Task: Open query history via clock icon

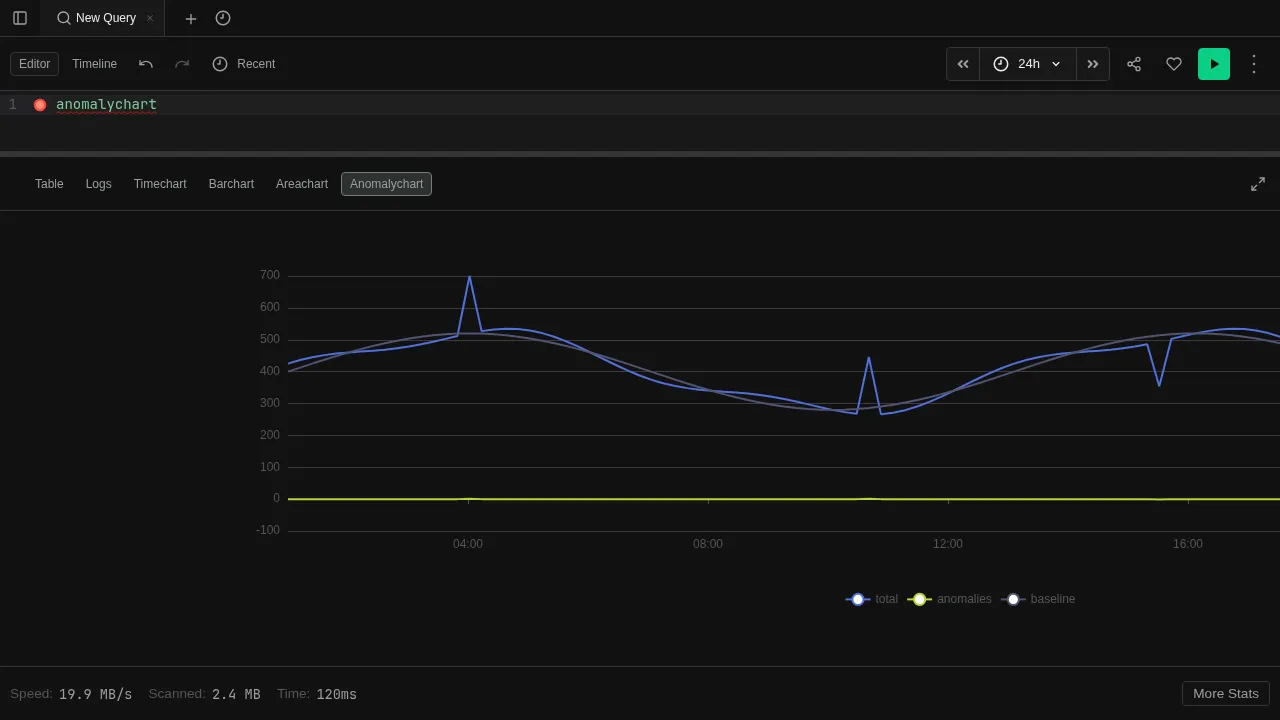Action: (x=223, y=18)
